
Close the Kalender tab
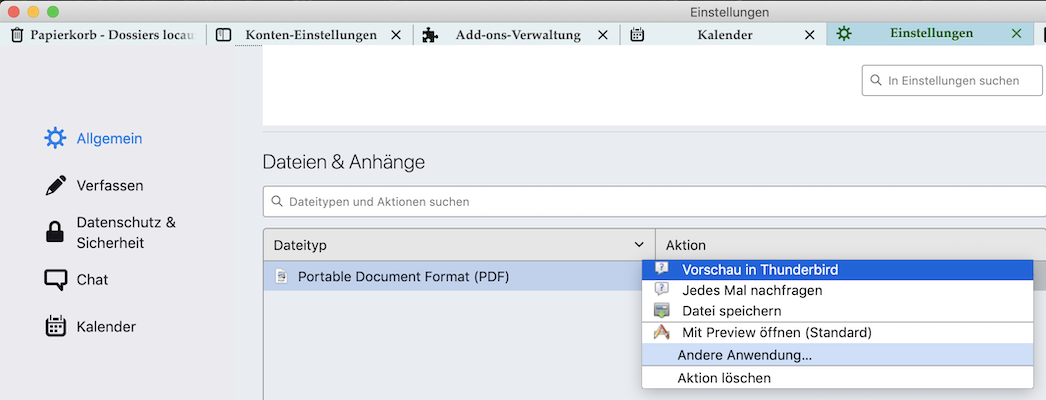810,35
